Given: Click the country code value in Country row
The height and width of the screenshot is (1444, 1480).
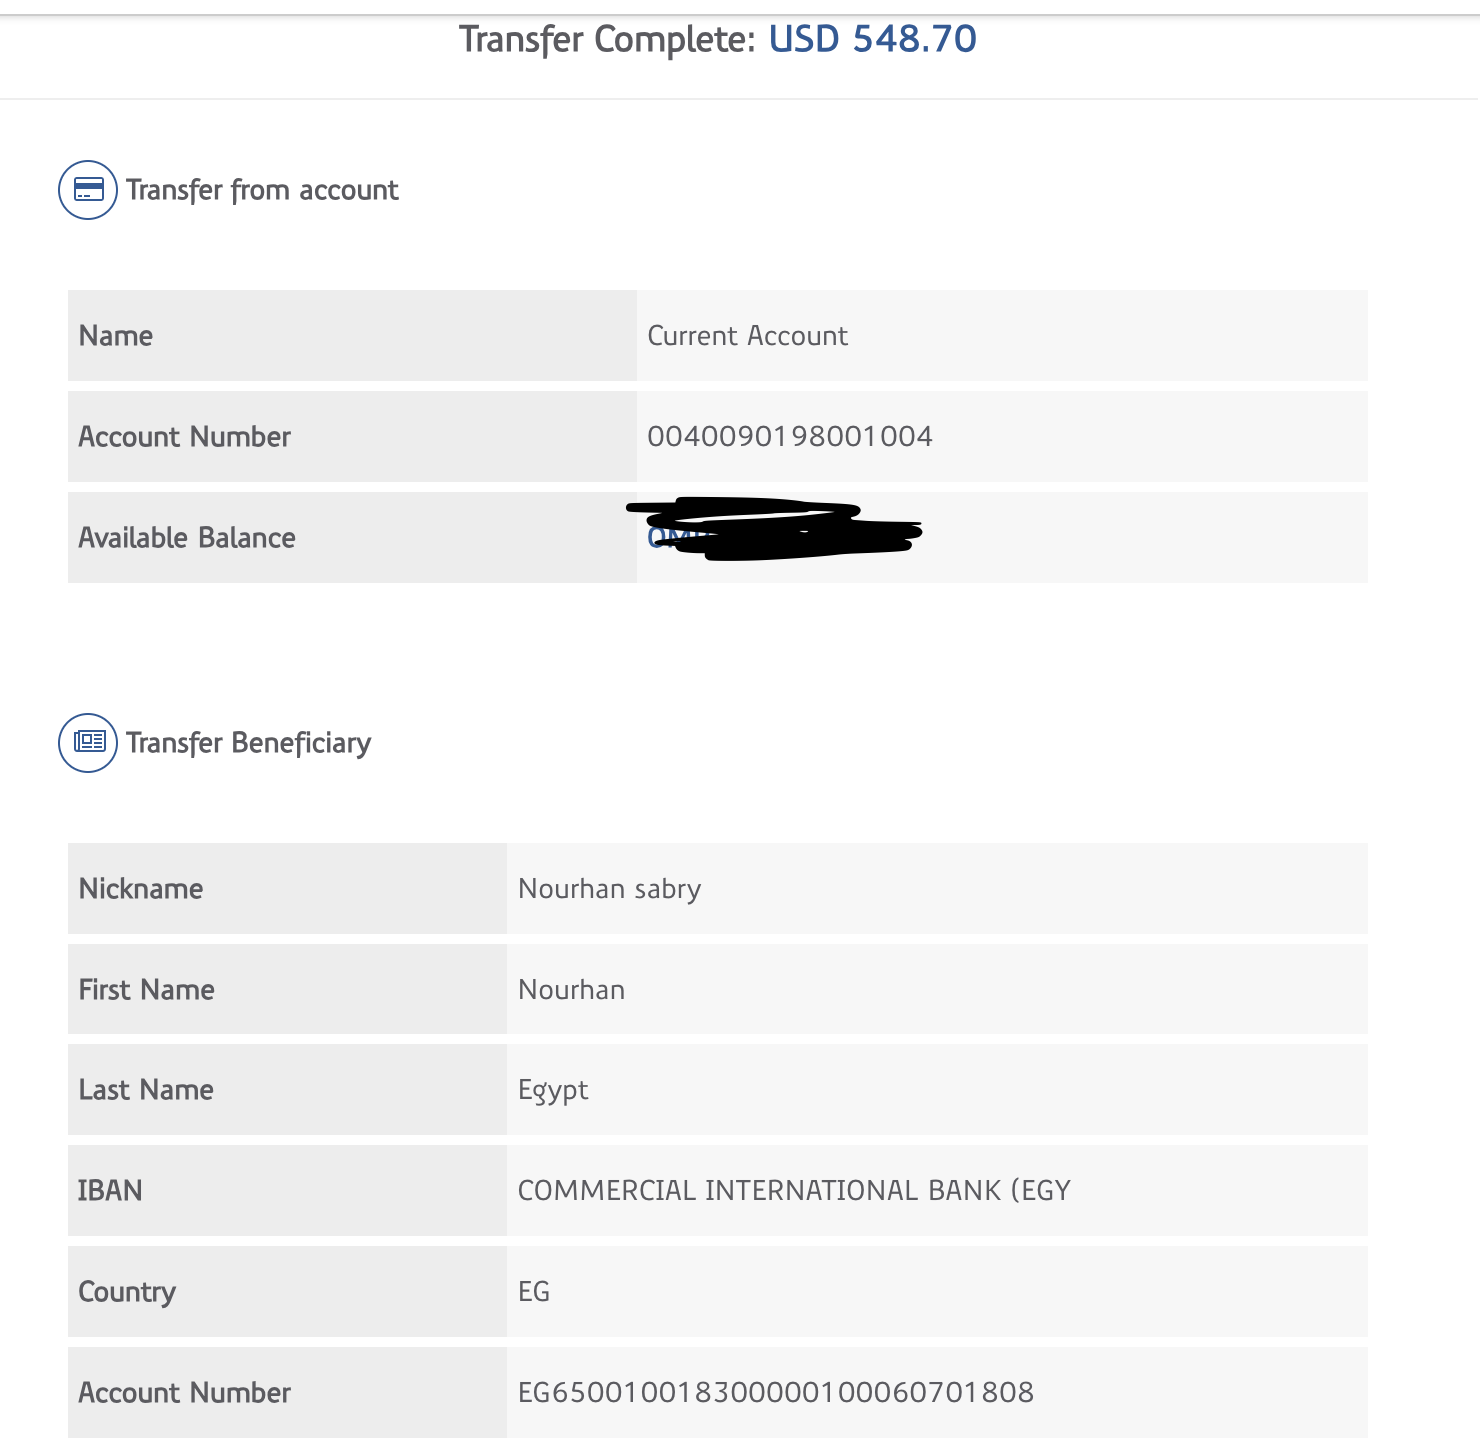Looking at the screenshot, I should pyautogui.click(x=534, y=1292).
